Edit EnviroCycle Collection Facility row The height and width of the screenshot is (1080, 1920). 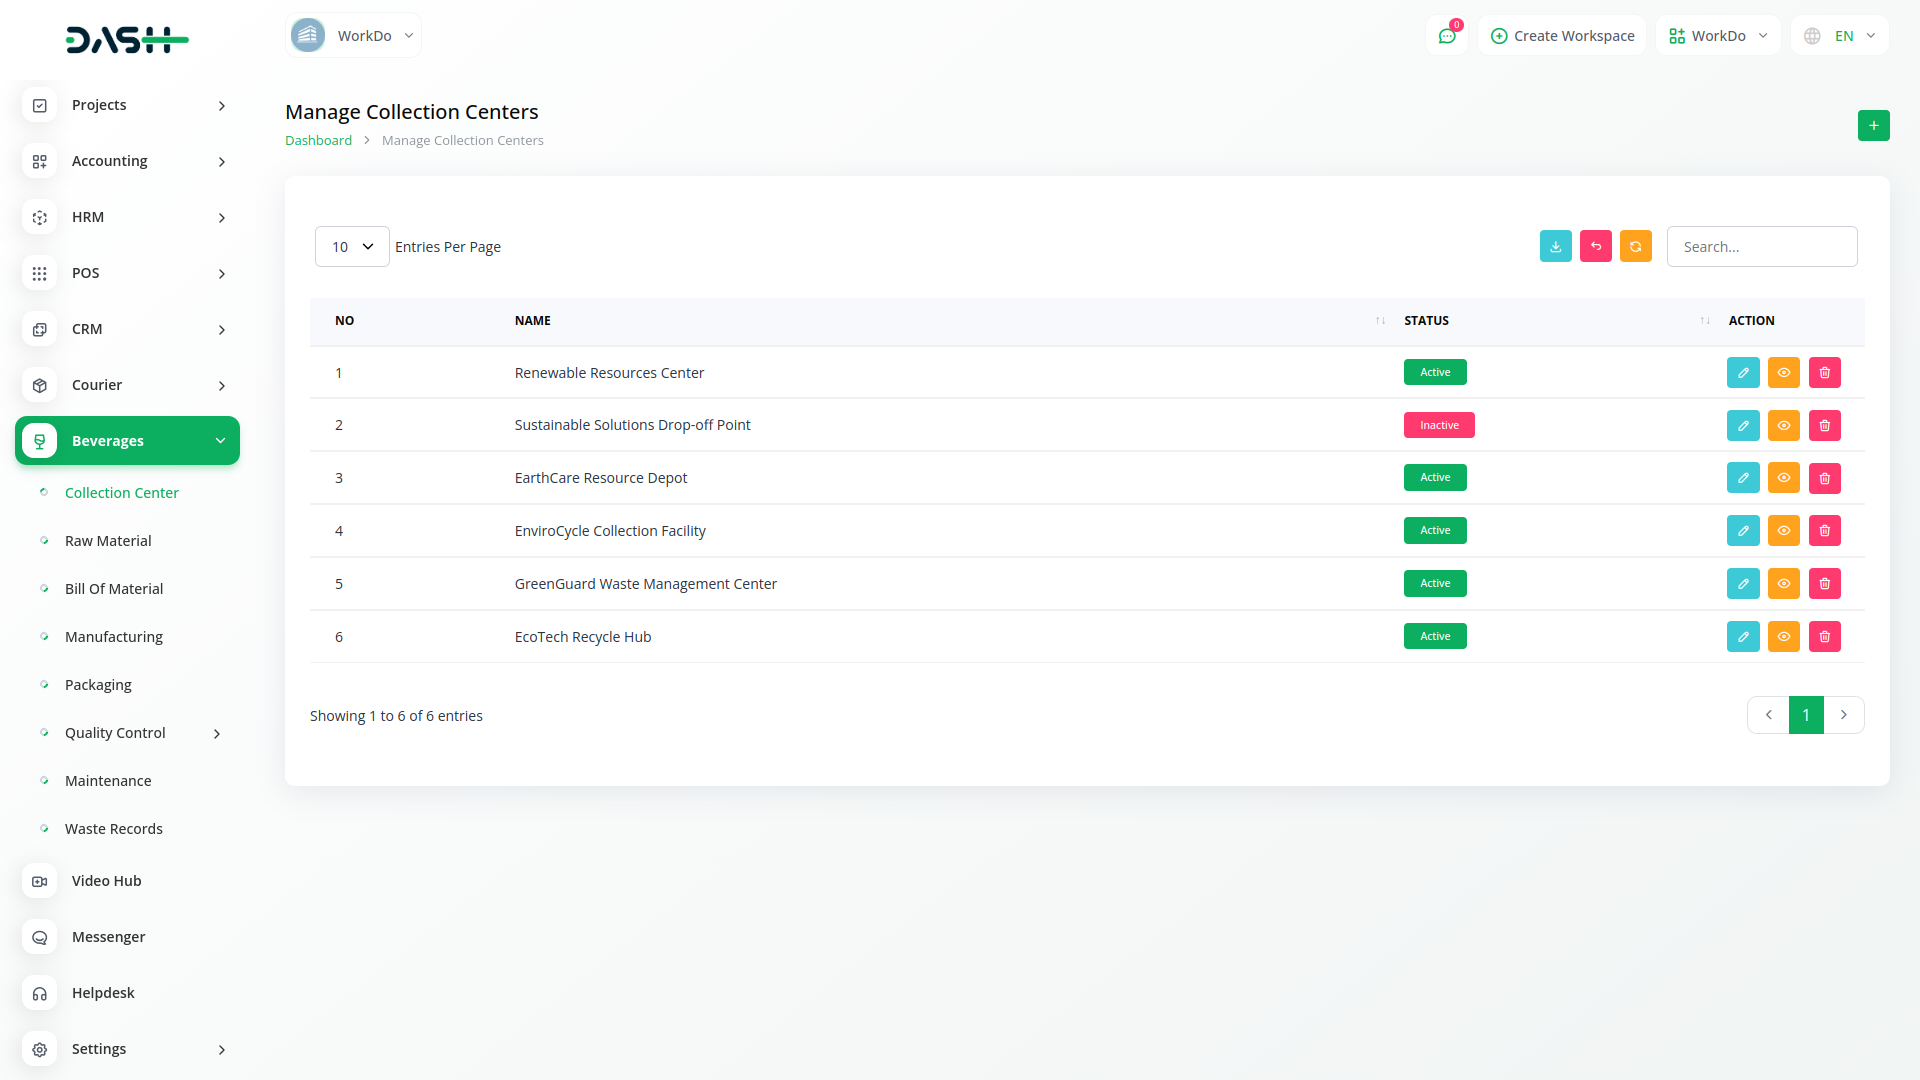(1742, 530)
